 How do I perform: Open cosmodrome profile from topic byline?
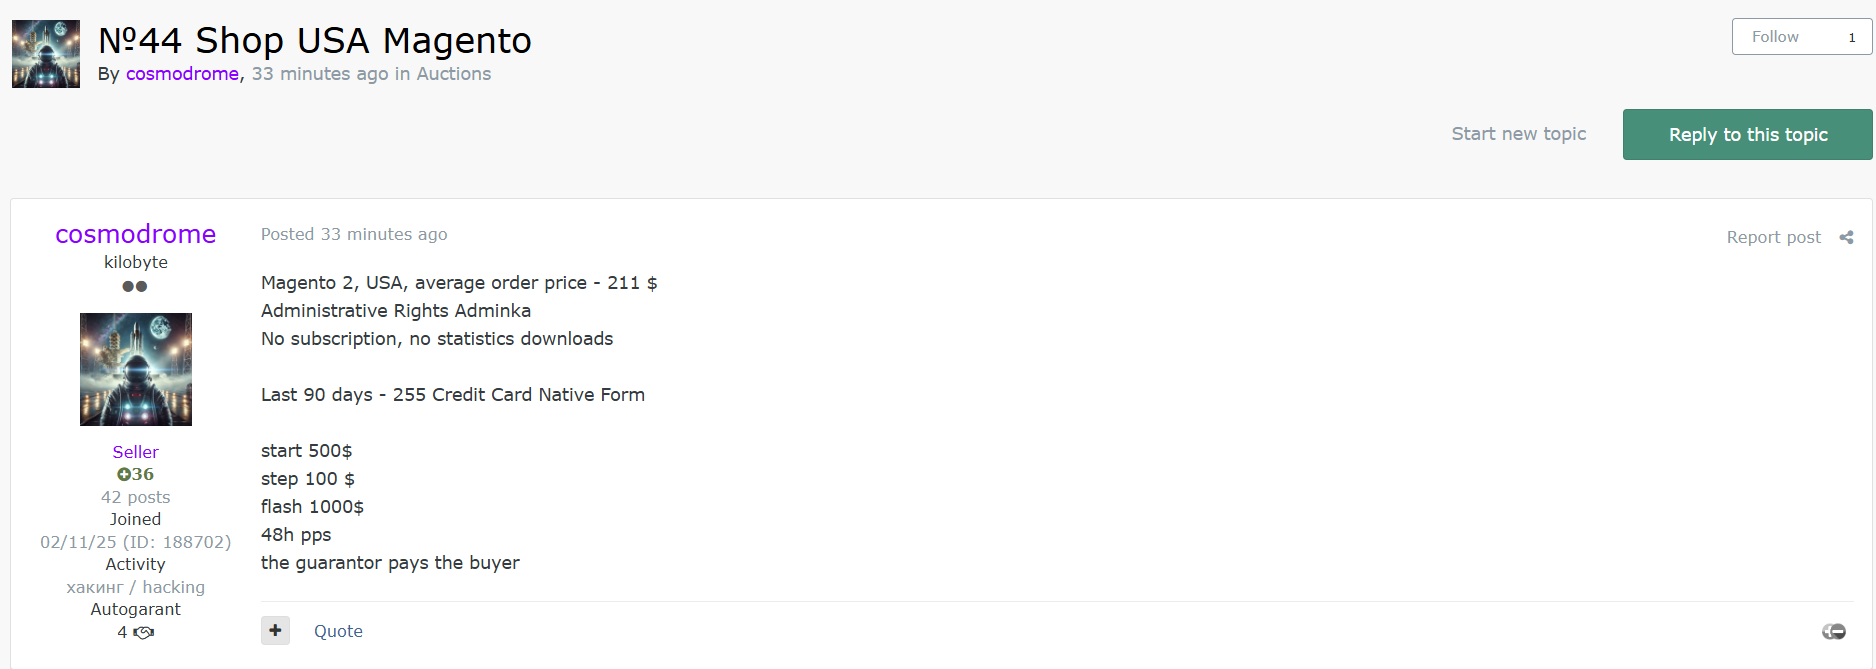(x=182, y=74)
